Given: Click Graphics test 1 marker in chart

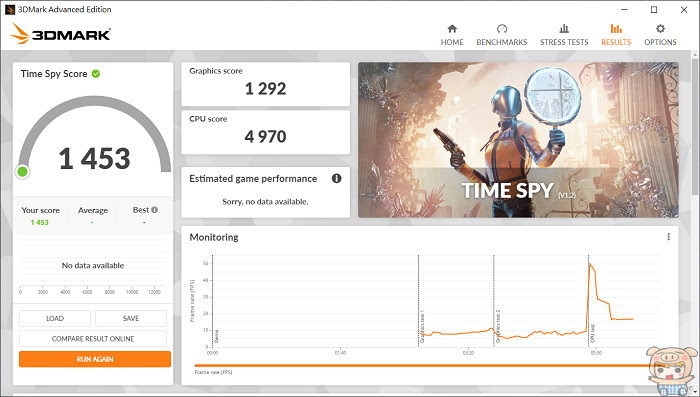Looking at the screenshot, I should (422, 327).
